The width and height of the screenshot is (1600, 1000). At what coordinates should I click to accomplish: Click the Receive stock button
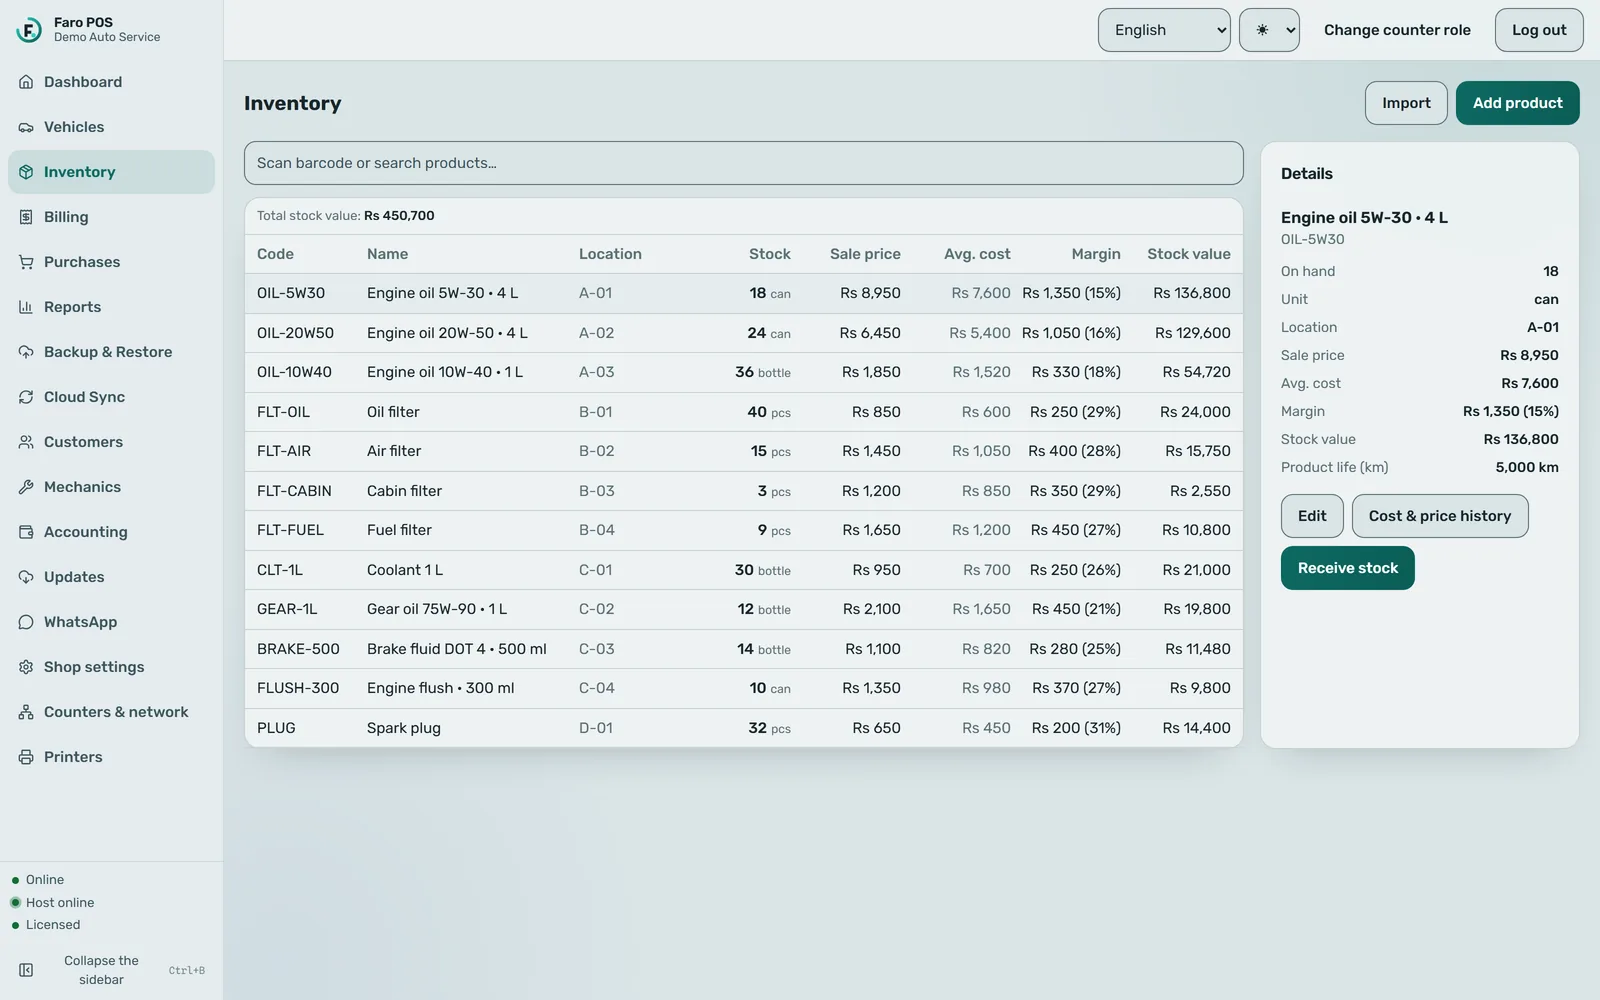point(1347,568)
